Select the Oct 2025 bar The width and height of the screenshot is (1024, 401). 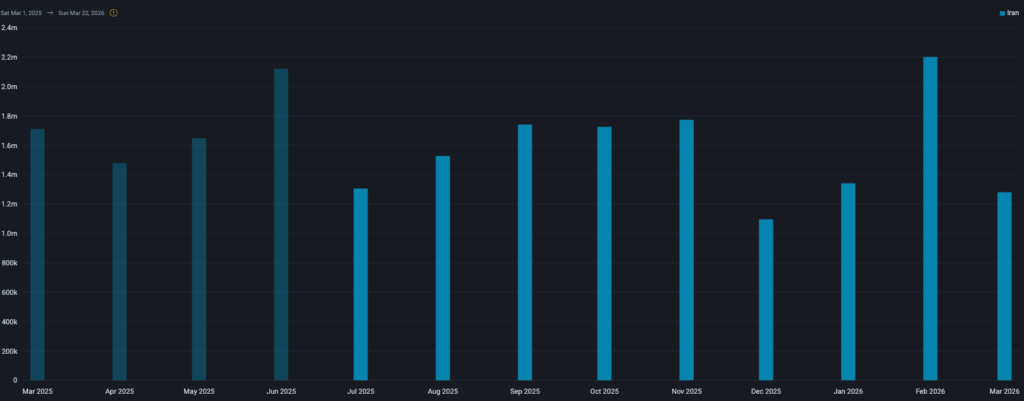(604, 254)
